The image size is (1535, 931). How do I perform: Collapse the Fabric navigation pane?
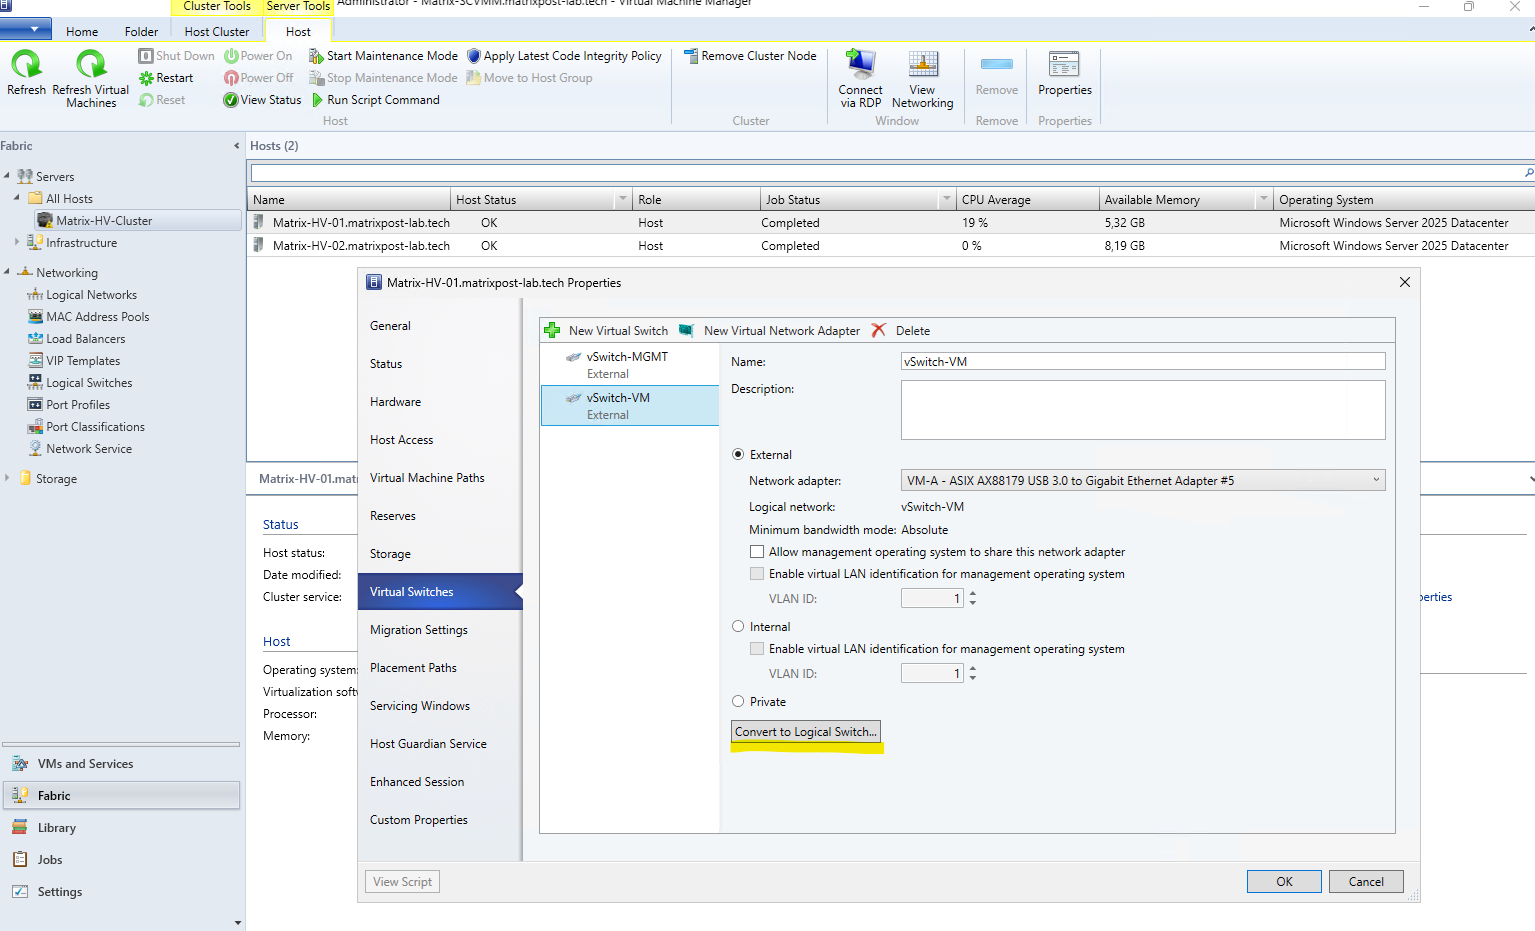pyautogui.click(x=237, y=146)
